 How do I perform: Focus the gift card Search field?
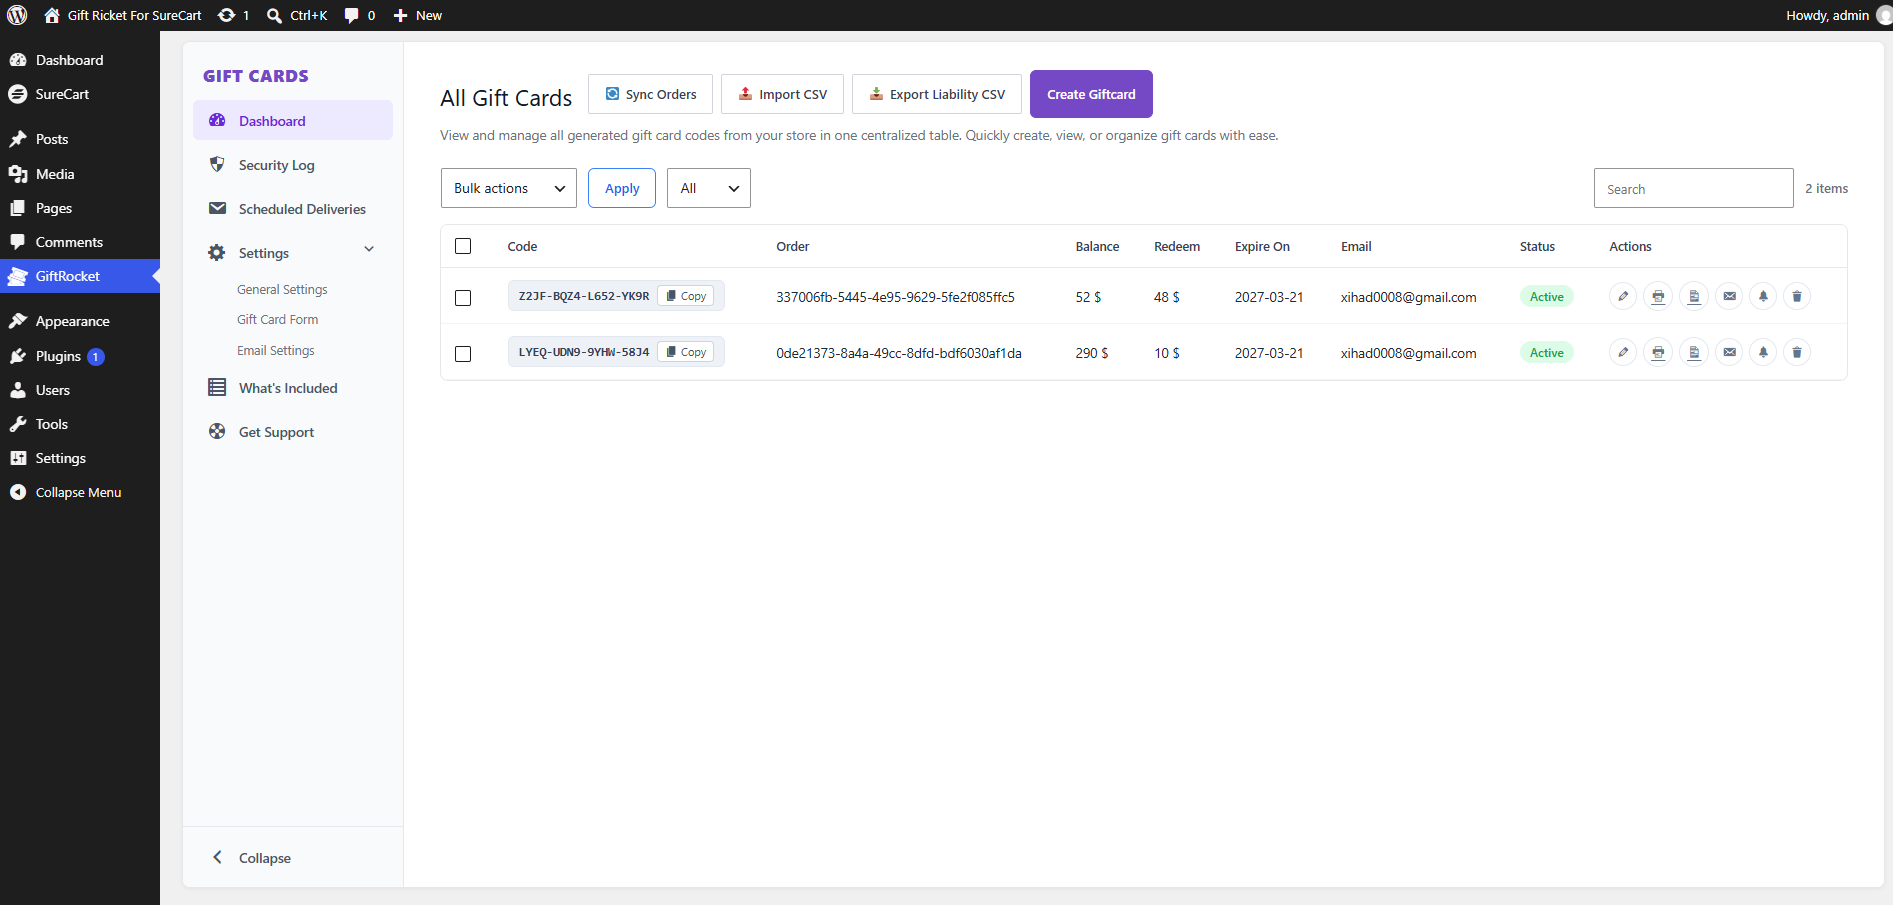tap(1693, 188)
